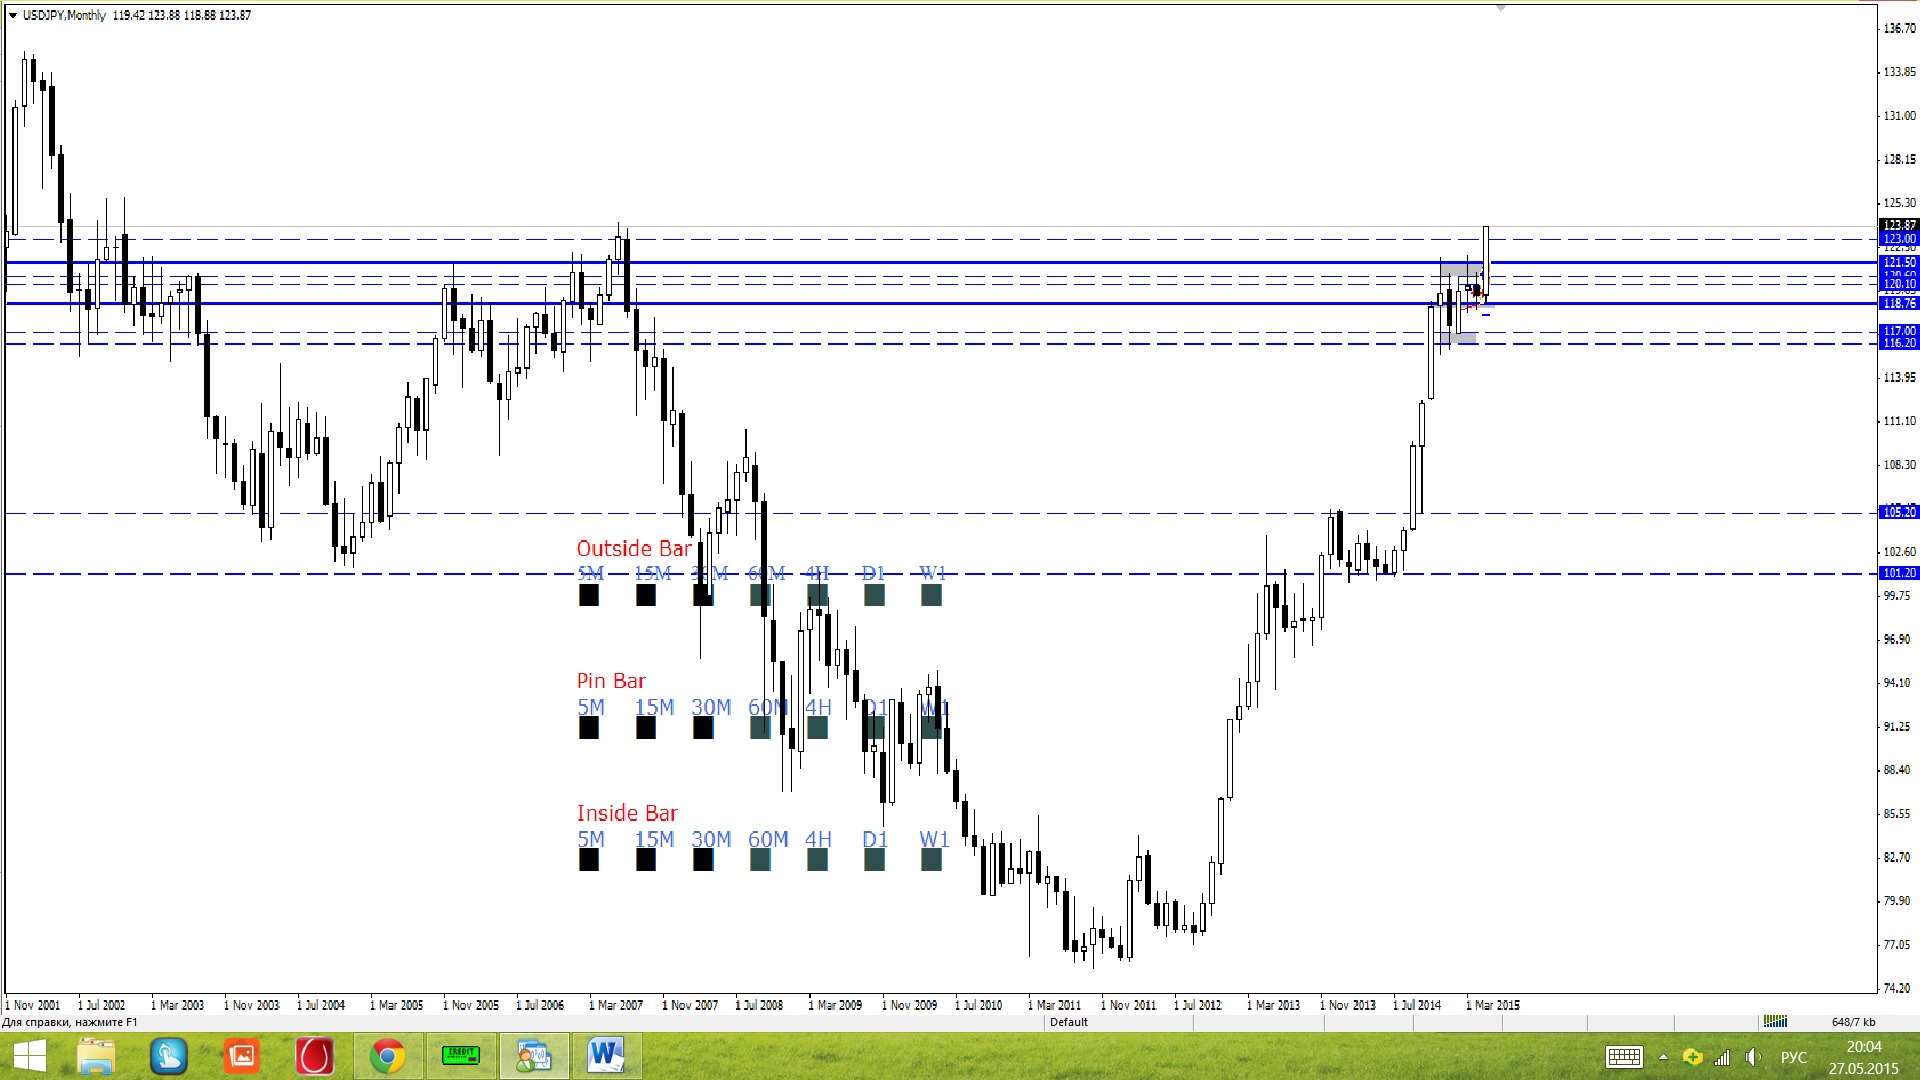
Task: Open Microsoft Word from the taskbar
Action: pos(606,1056)
